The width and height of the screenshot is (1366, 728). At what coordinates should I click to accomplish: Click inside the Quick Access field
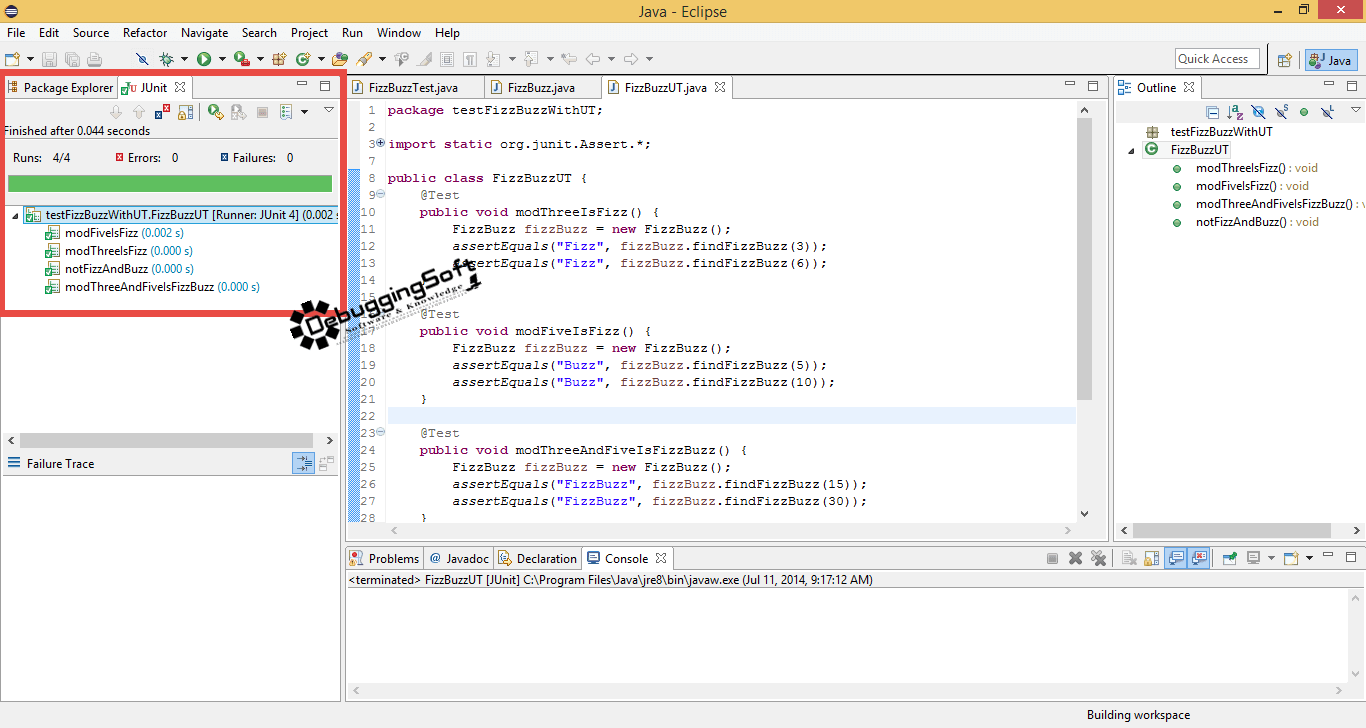(1216, 58)
